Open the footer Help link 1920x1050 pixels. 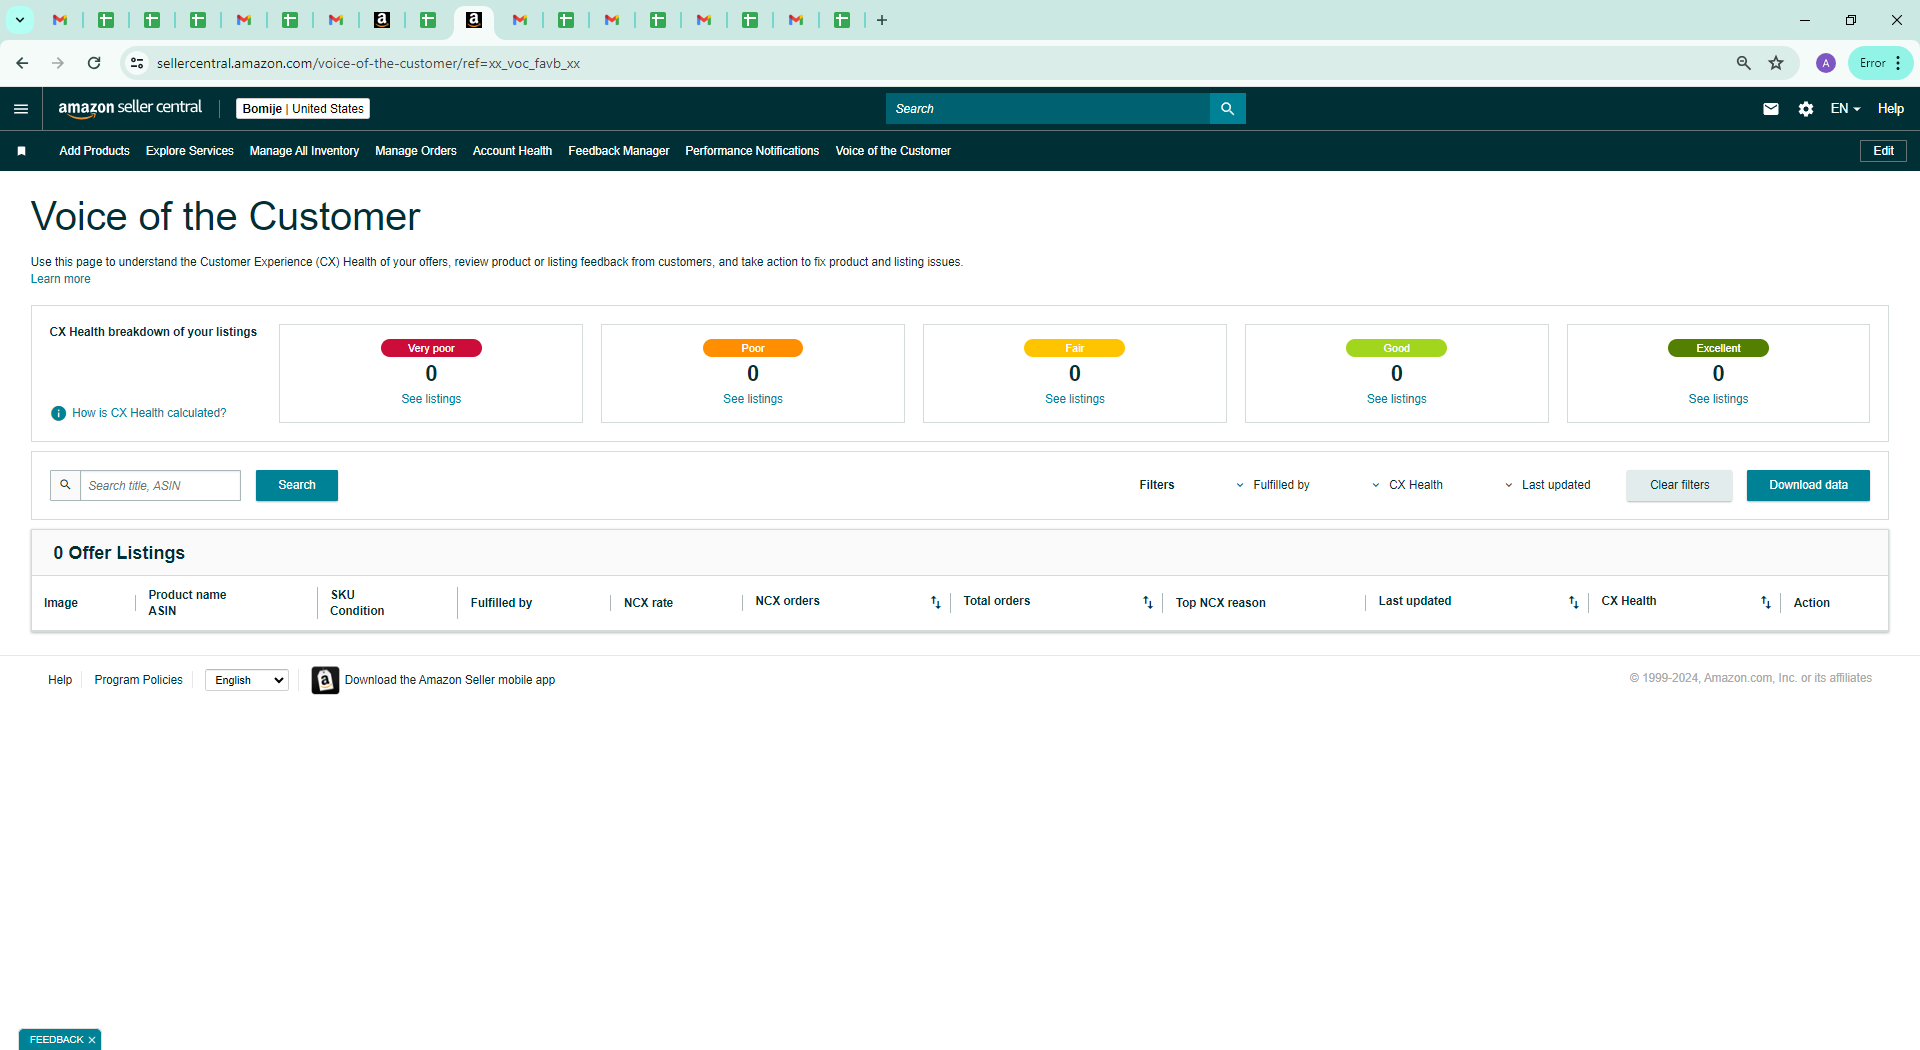(60, 680)
